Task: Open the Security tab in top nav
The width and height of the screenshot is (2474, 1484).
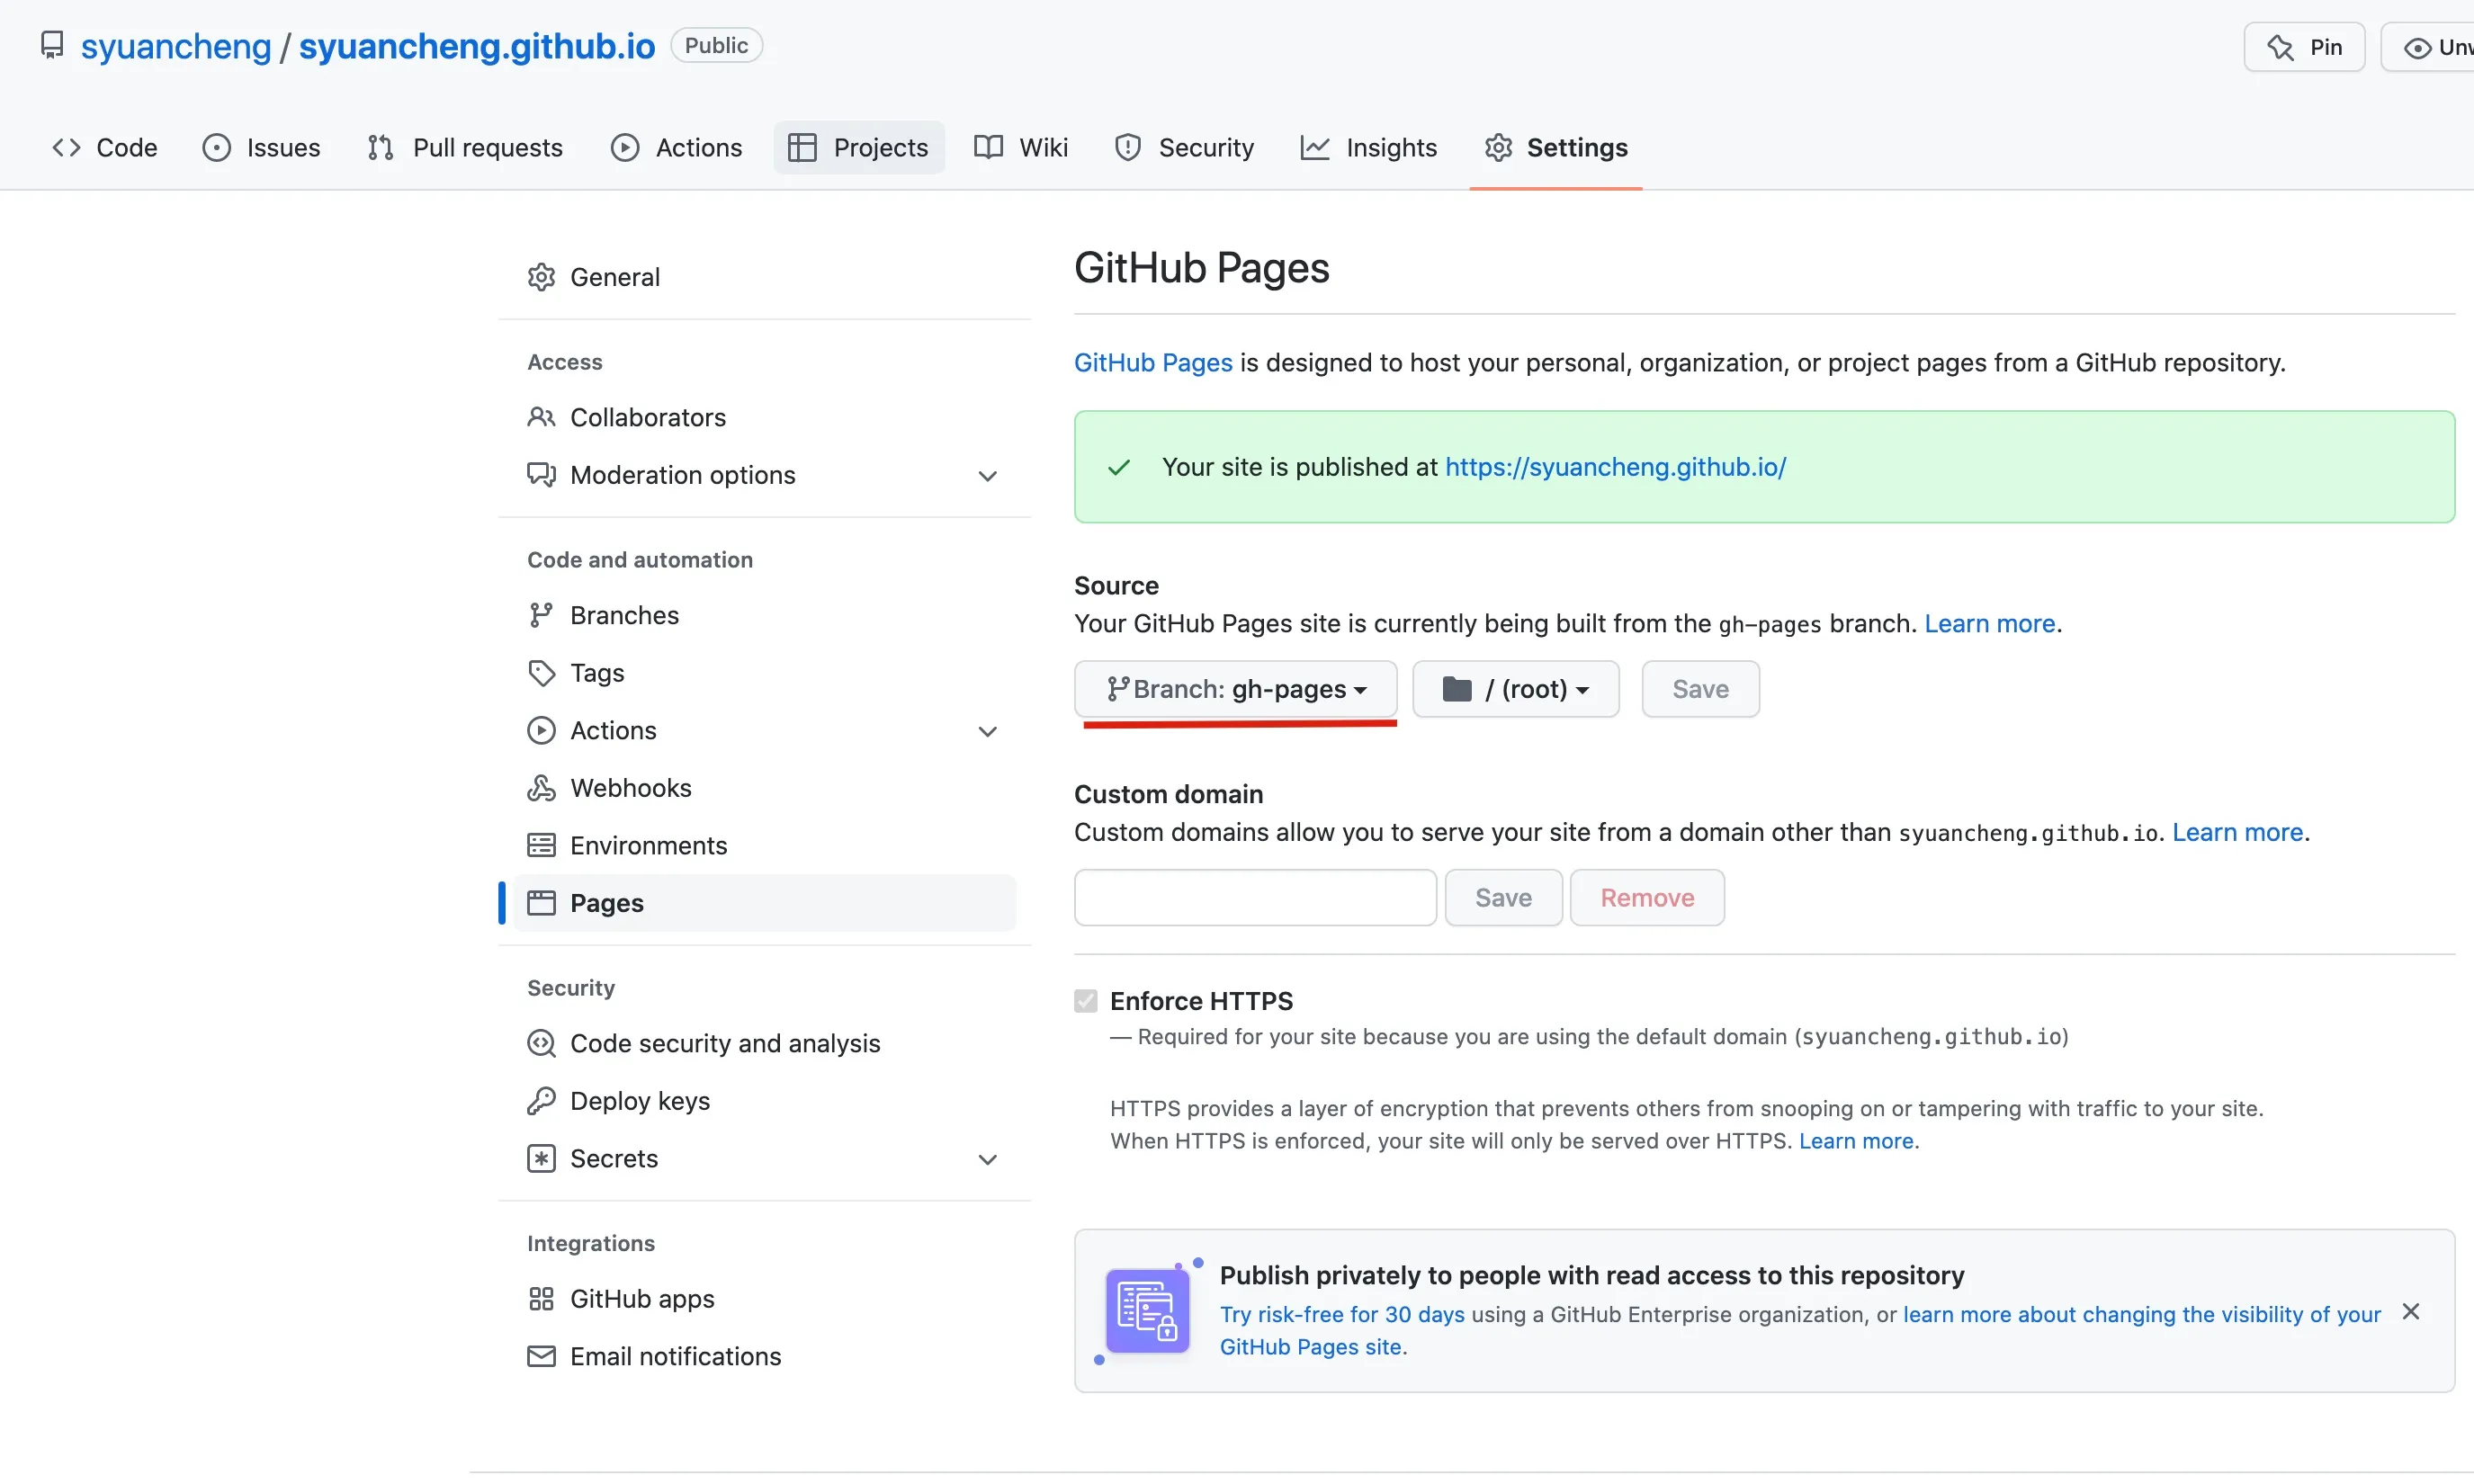Action: (1184, 148)
